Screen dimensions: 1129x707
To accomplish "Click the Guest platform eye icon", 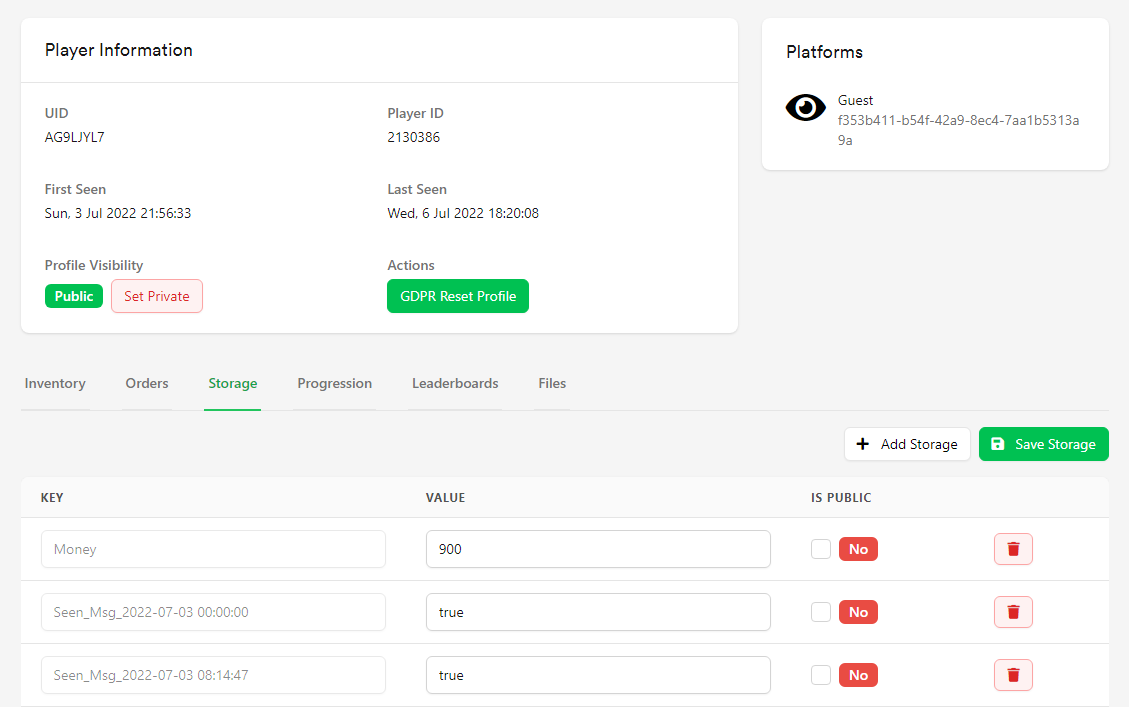I will click(x=805, y=108).
